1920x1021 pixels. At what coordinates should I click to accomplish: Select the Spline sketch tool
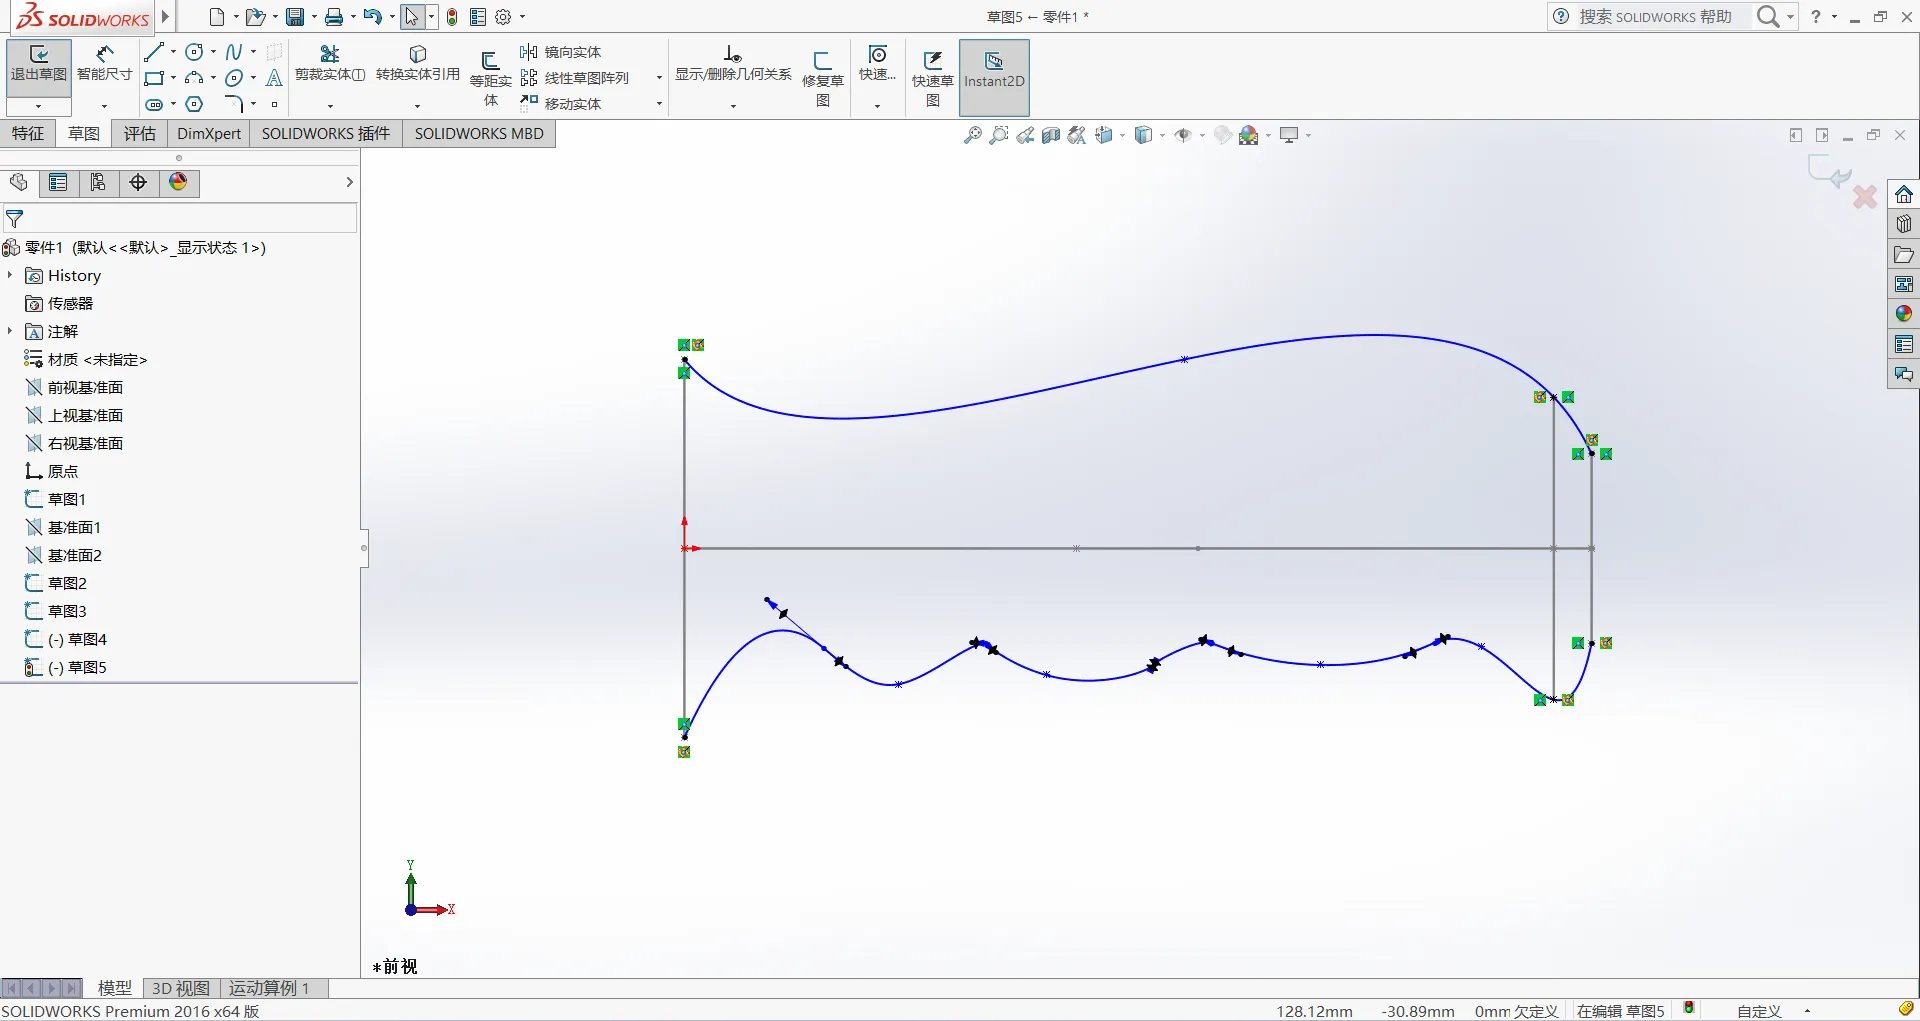(x=234, y=52)
